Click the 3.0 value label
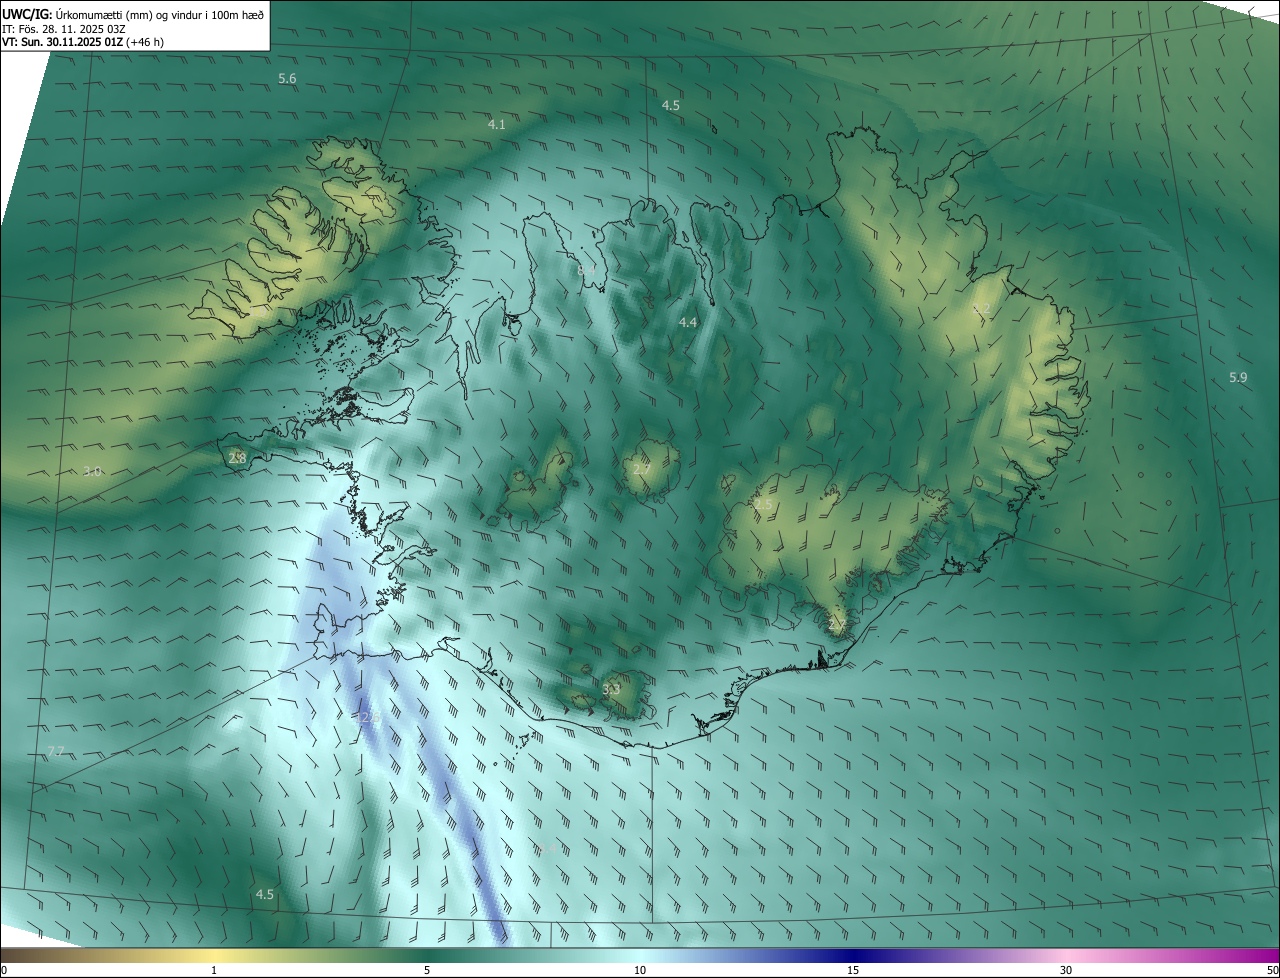 tap(92, 470)
